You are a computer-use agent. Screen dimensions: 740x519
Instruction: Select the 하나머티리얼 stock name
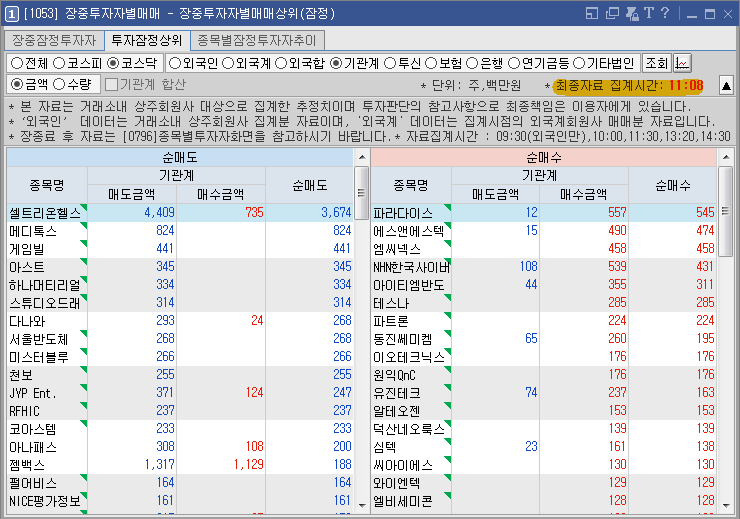click(45, 285)
